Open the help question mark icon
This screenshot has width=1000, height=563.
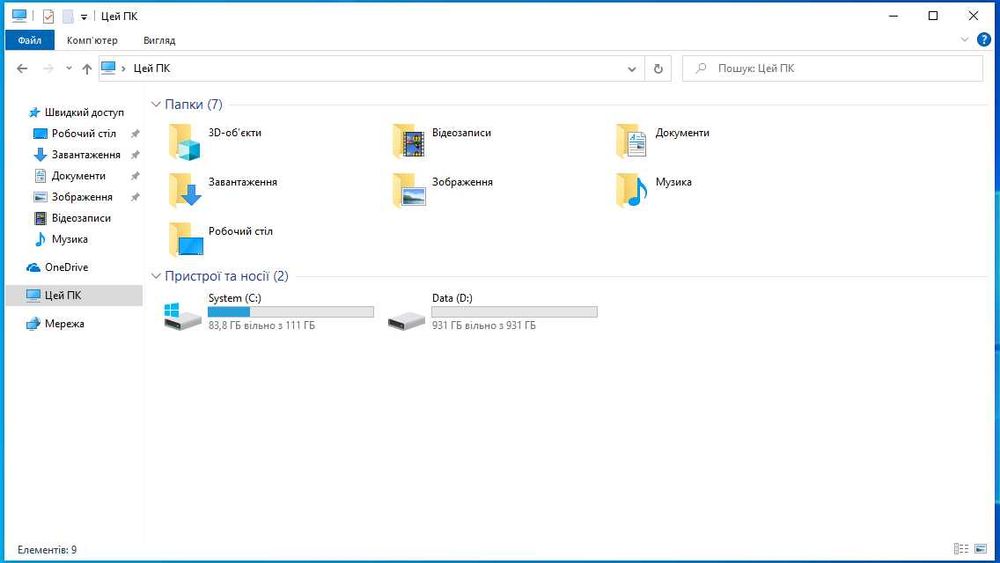point(984,40)
